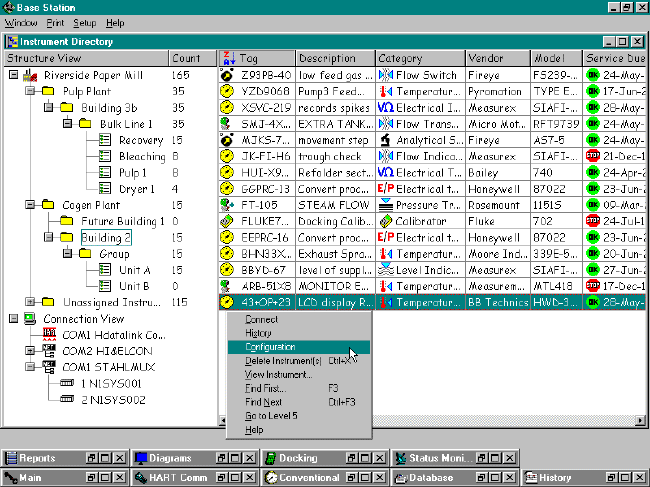This screenshot has width=650, height=487.
Task: Click the E/P icon in GGPRC-13 row
Action: (386, 188)
